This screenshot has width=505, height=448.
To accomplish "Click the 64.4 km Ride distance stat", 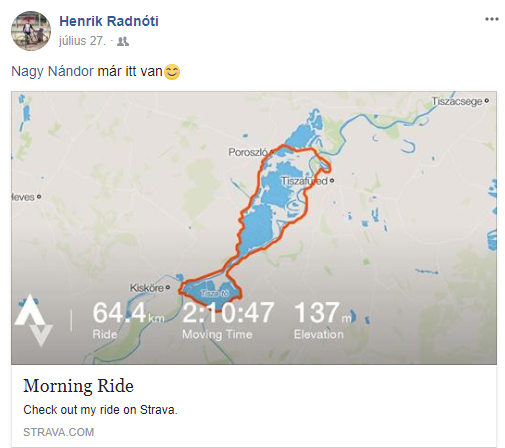I will pyautogui.click(x=128, y=320).
